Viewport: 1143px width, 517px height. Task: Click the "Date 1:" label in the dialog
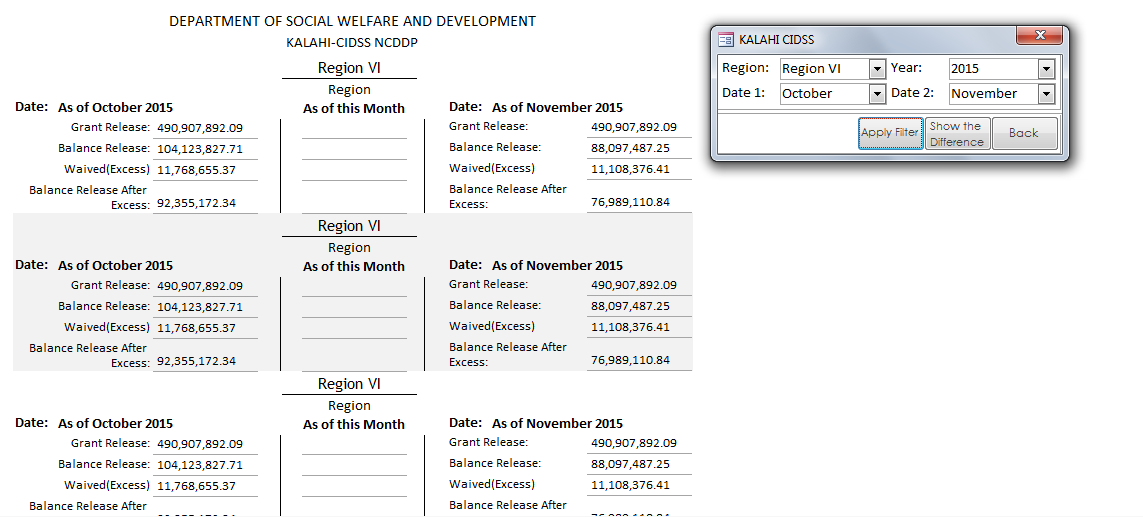pos(745,93)
